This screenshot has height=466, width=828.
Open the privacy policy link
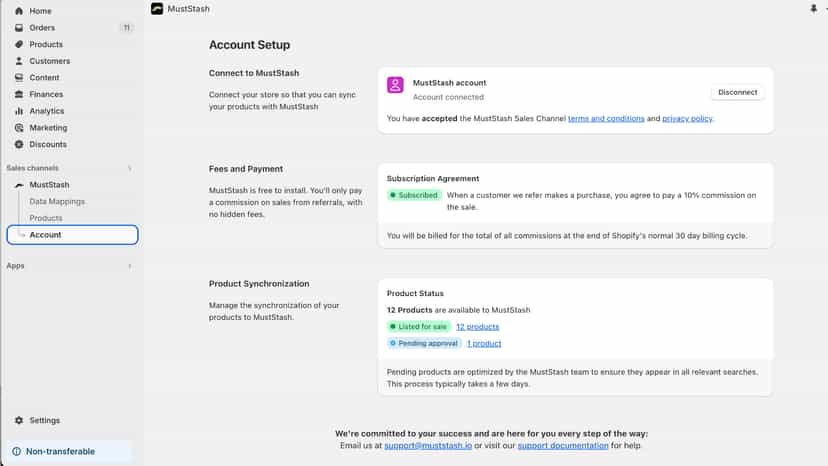point(687,118)
